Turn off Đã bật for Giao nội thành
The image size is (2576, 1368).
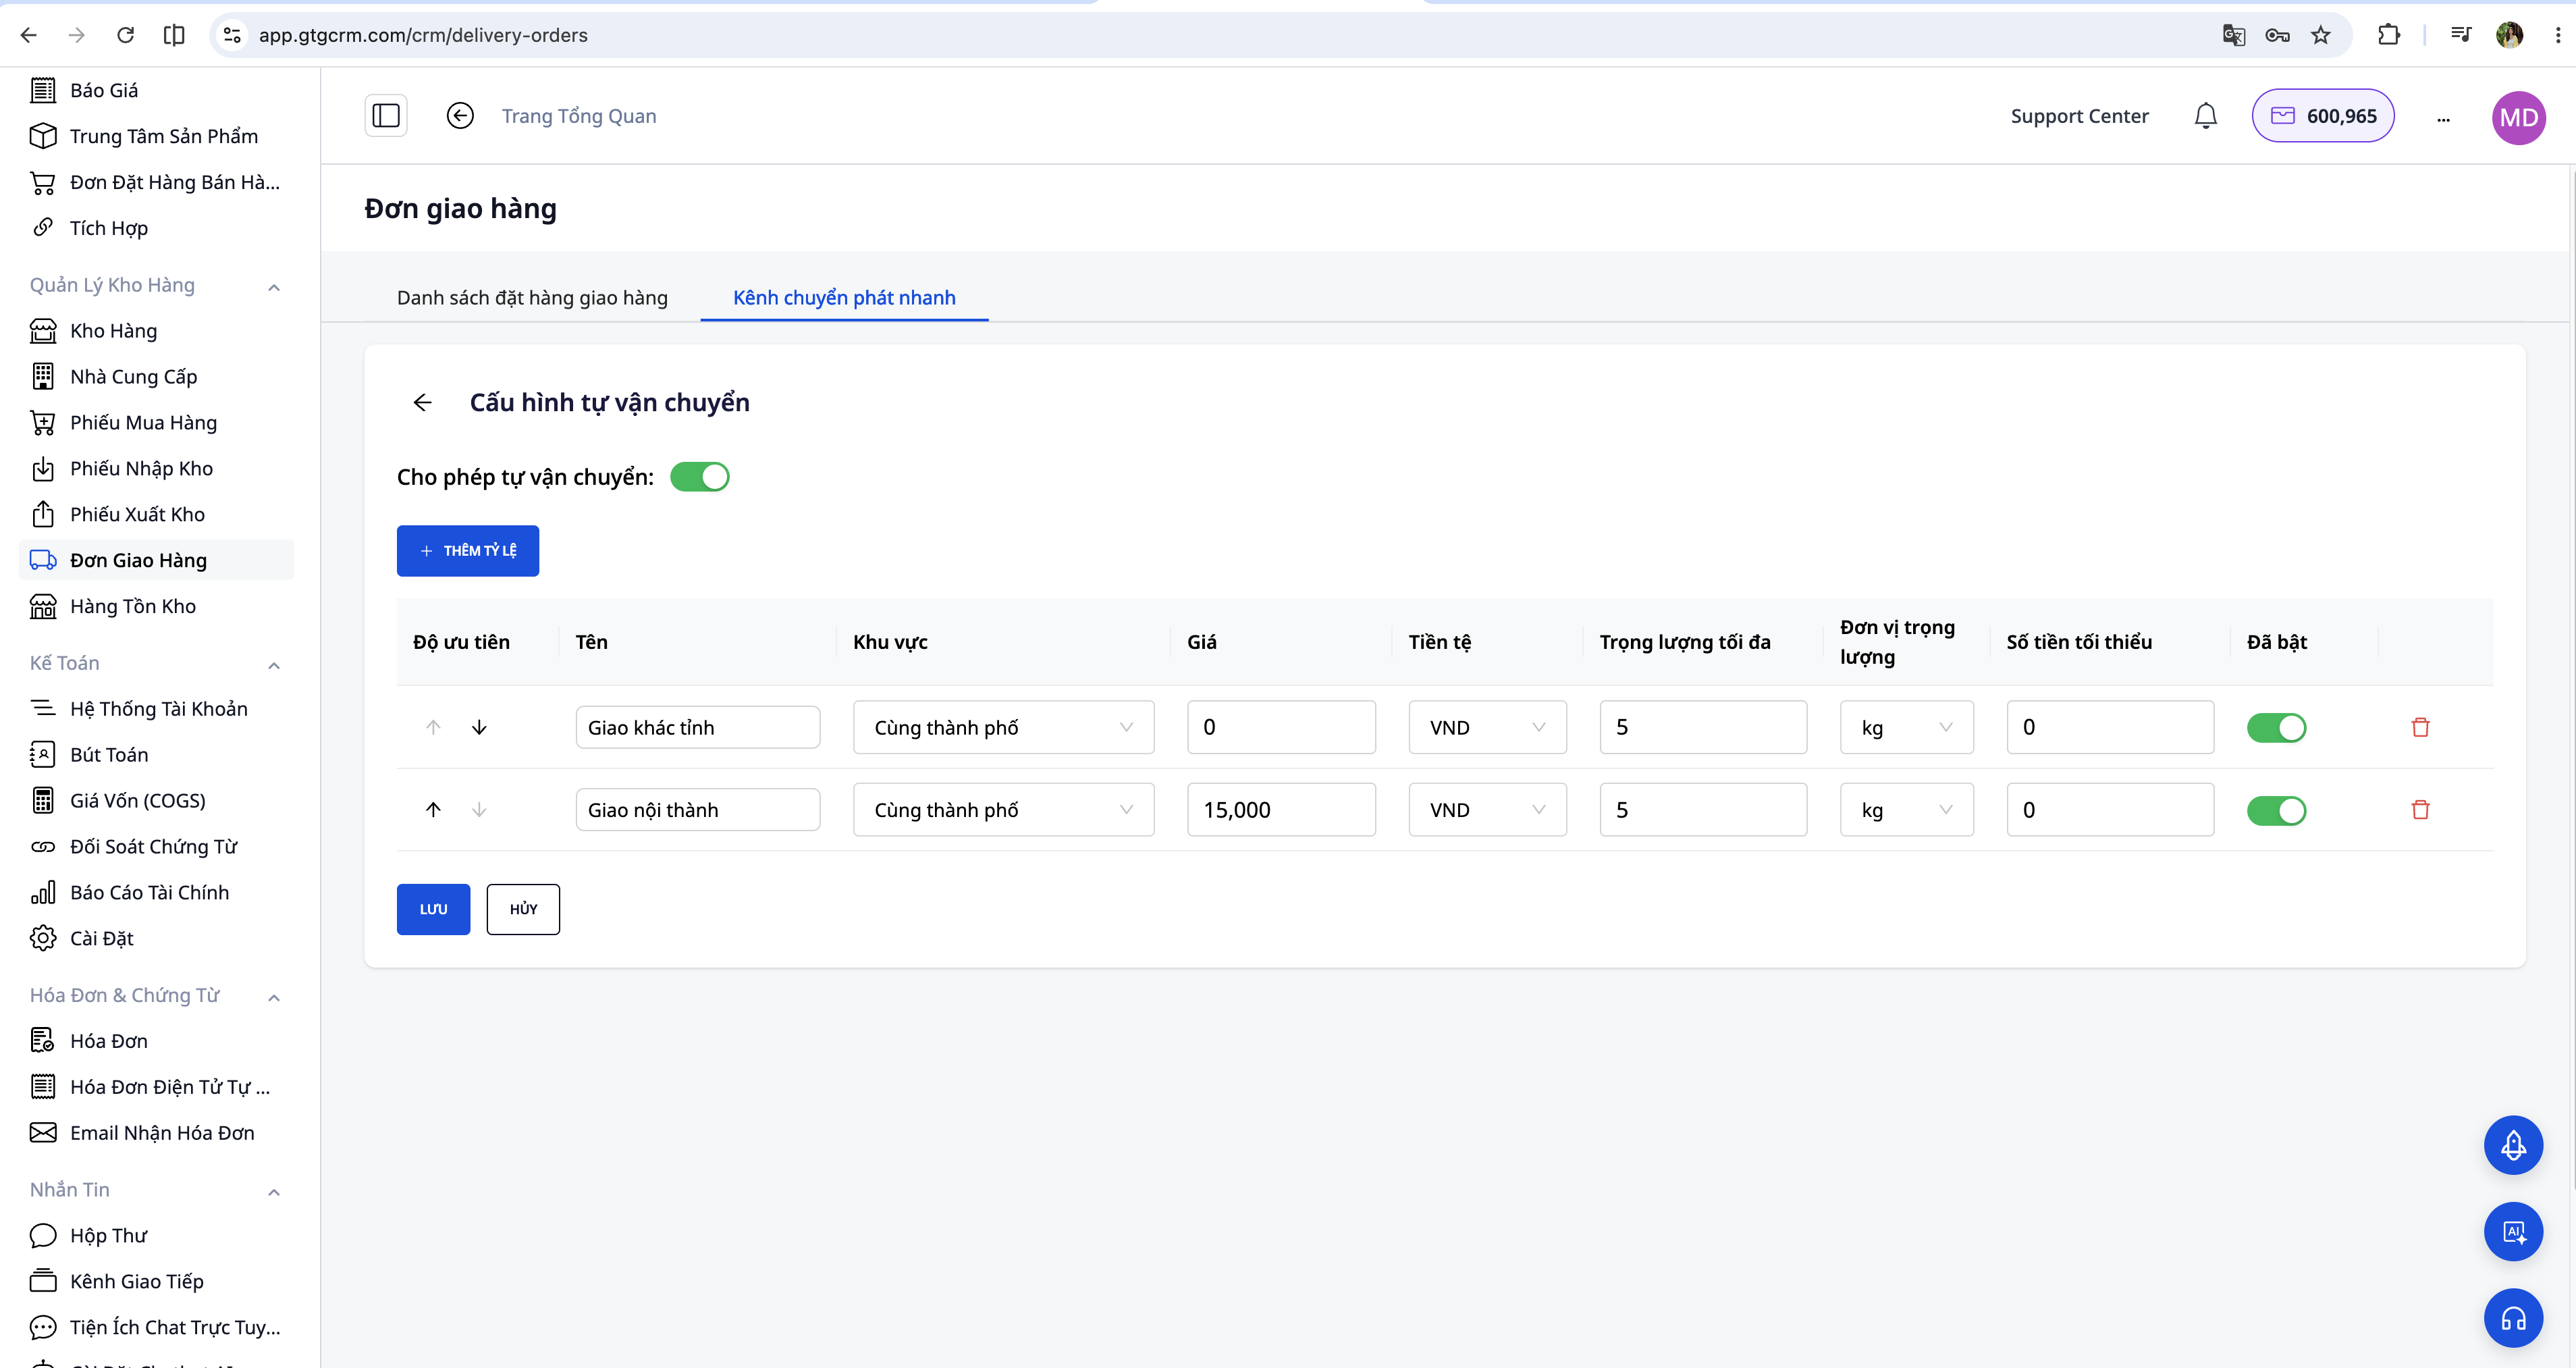(2276, 809)
